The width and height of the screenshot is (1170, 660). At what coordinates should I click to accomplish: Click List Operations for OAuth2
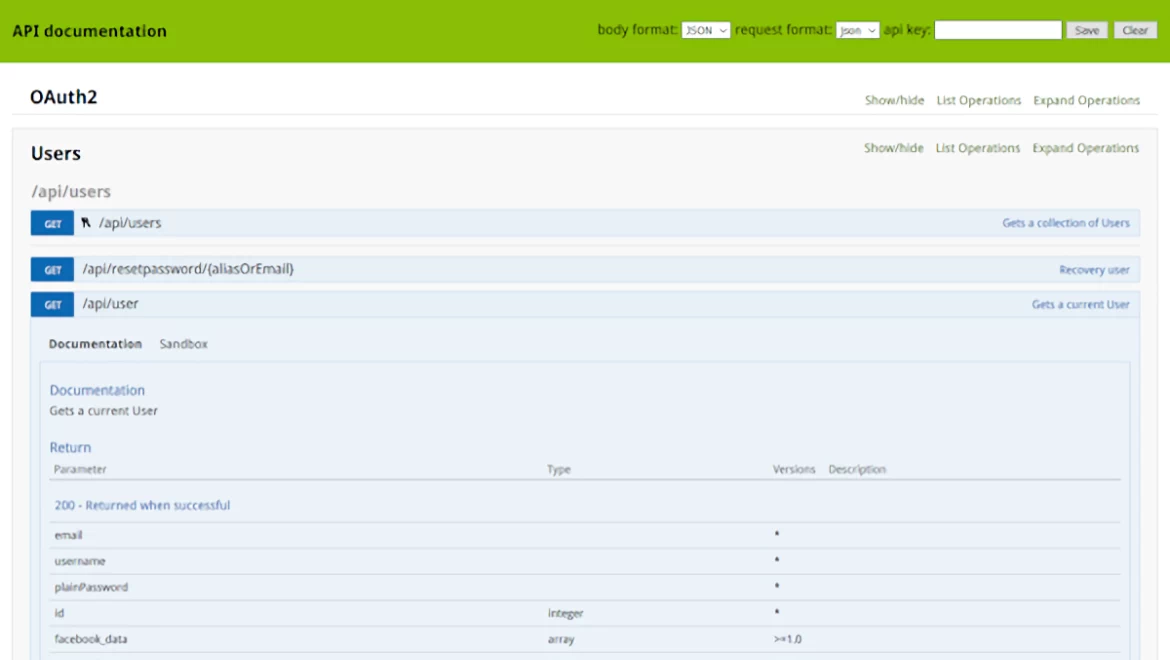click(x=978, y=100)
